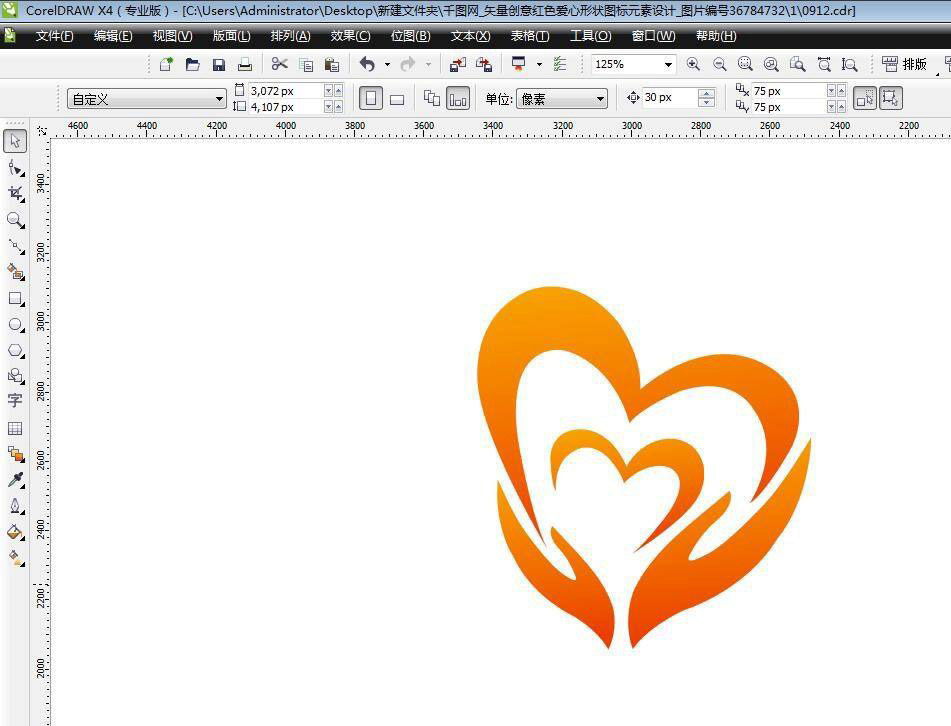Click the Save icon in toolbar
This screenshot has width=951, height=726.
click(219, 64)
